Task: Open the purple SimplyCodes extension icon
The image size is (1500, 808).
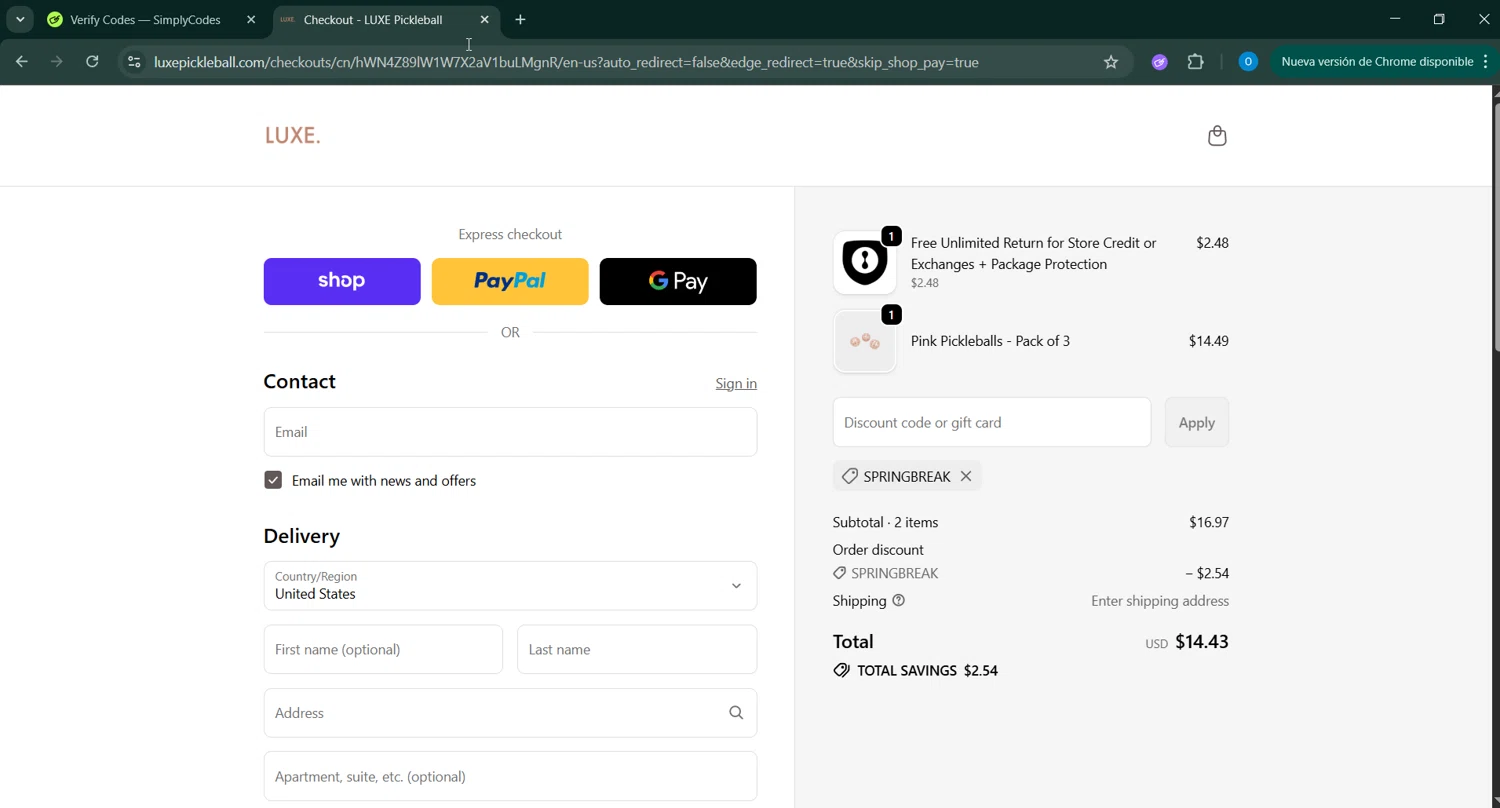Action: tap(1160, 62)
